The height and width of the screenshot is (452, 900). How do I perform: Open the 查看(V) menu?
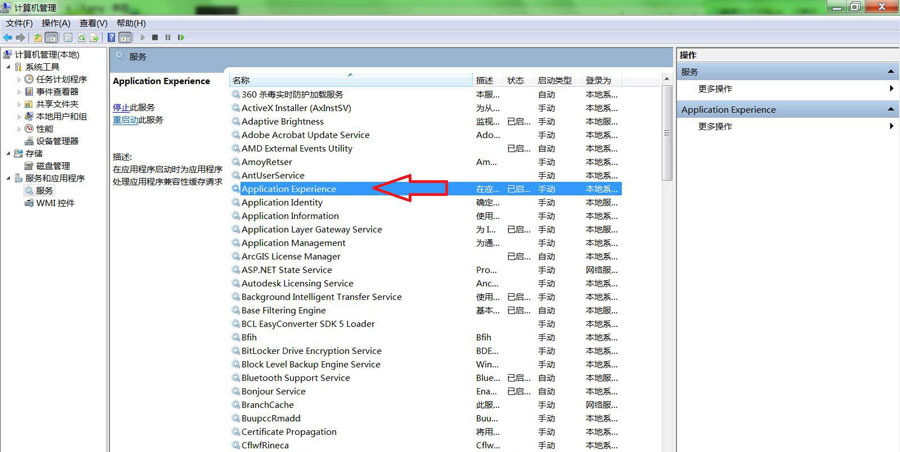[x=94, y=23]
